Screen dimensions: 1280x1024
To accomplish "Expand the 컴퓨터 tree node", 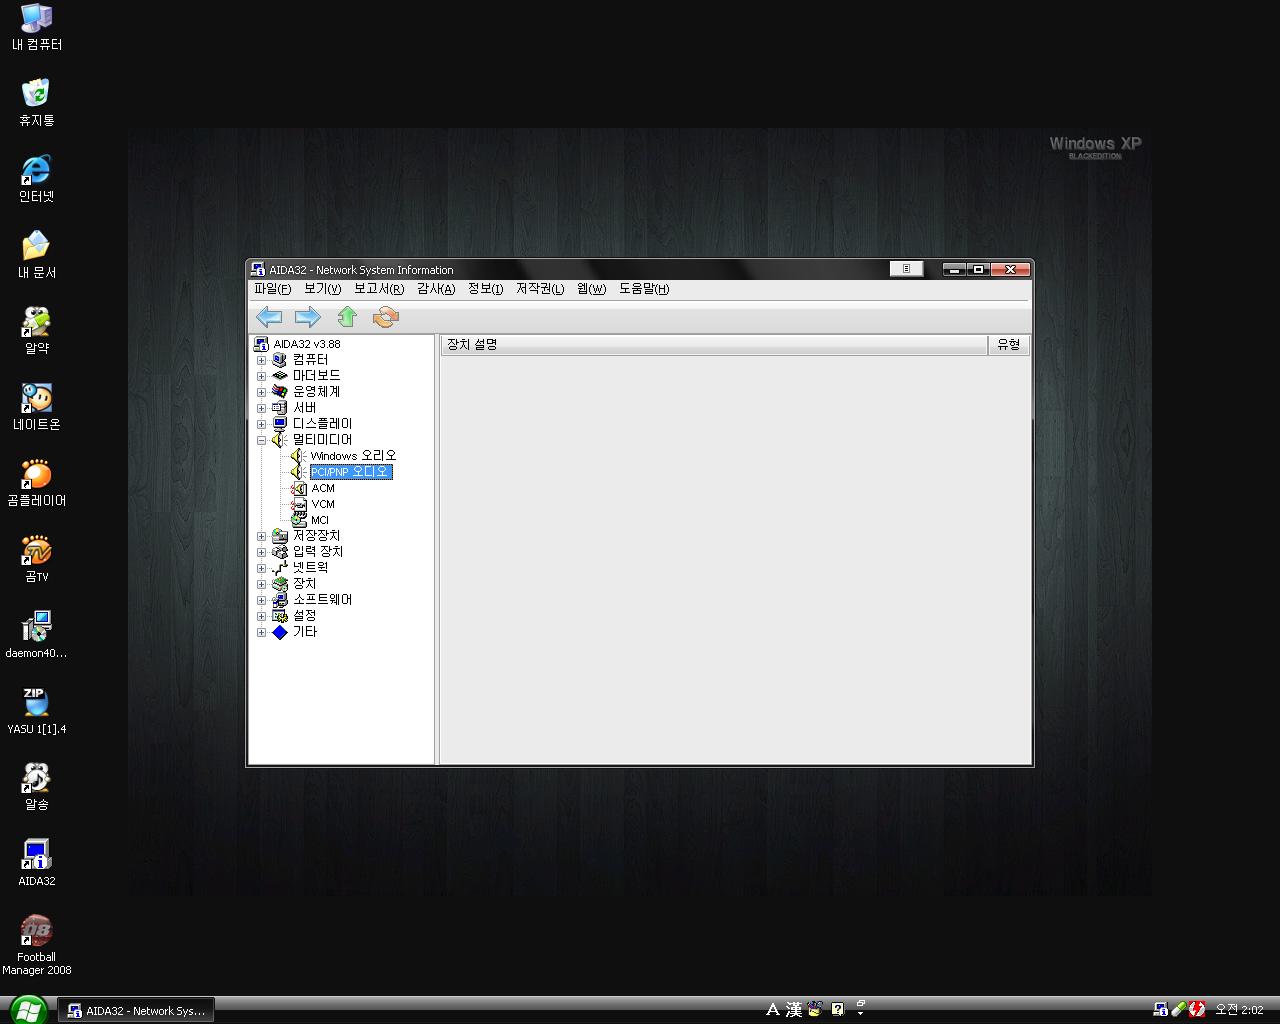I will 262,360.
